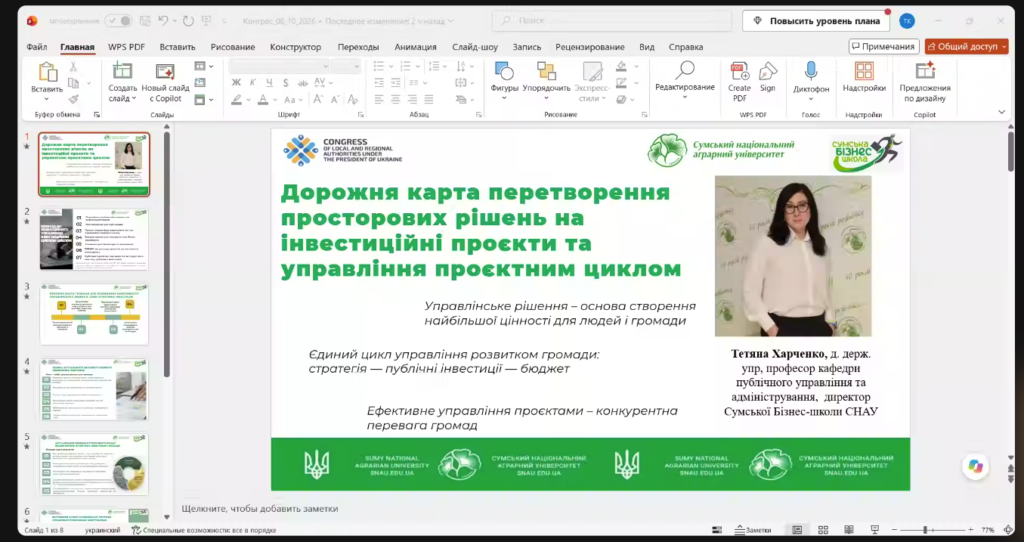Toggle the Заметки notes pane
The width and height of the screenshot is (1024, 542).
pyautogui.click(x=753, y=530)
